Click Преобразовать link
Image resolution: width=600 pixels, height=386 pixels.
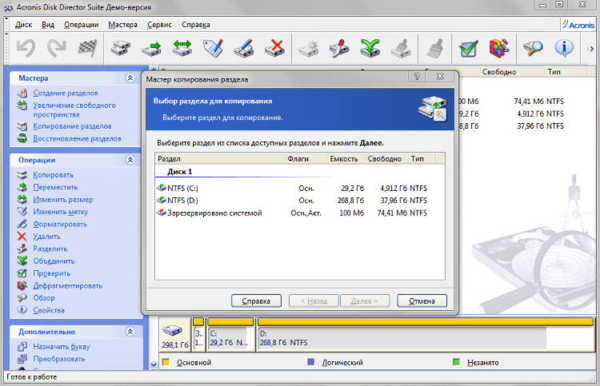pos(59,359)
